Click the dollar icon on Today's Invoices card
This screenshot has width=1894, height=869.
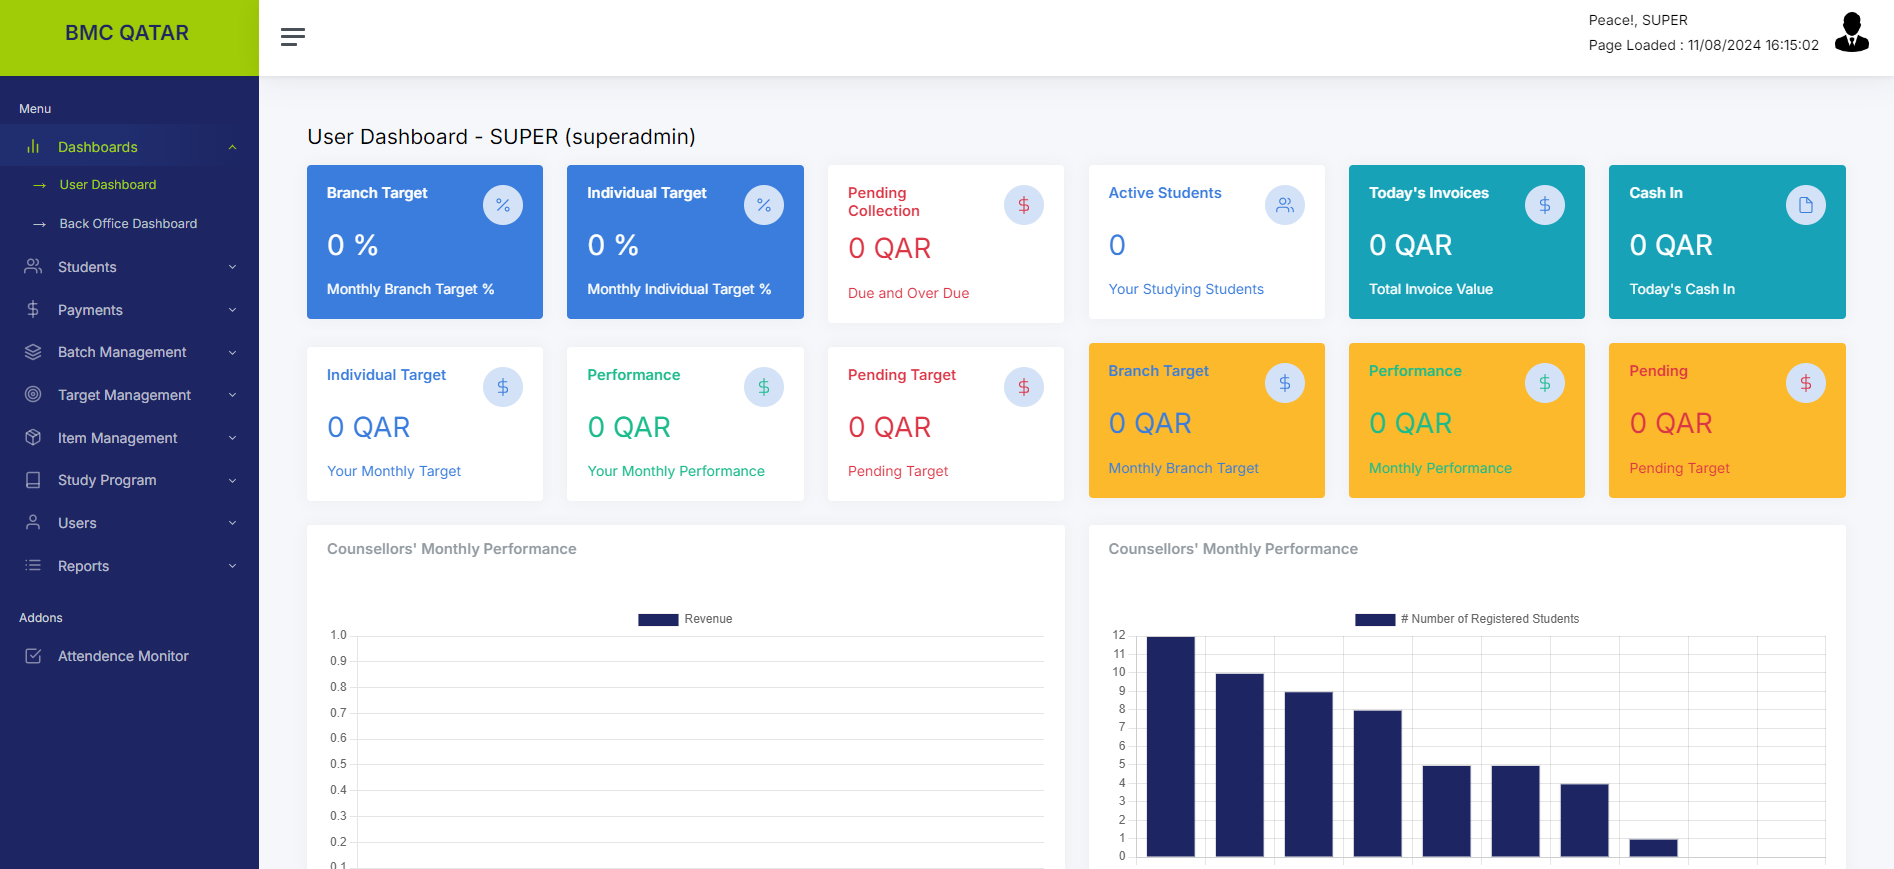point(1544,205)
